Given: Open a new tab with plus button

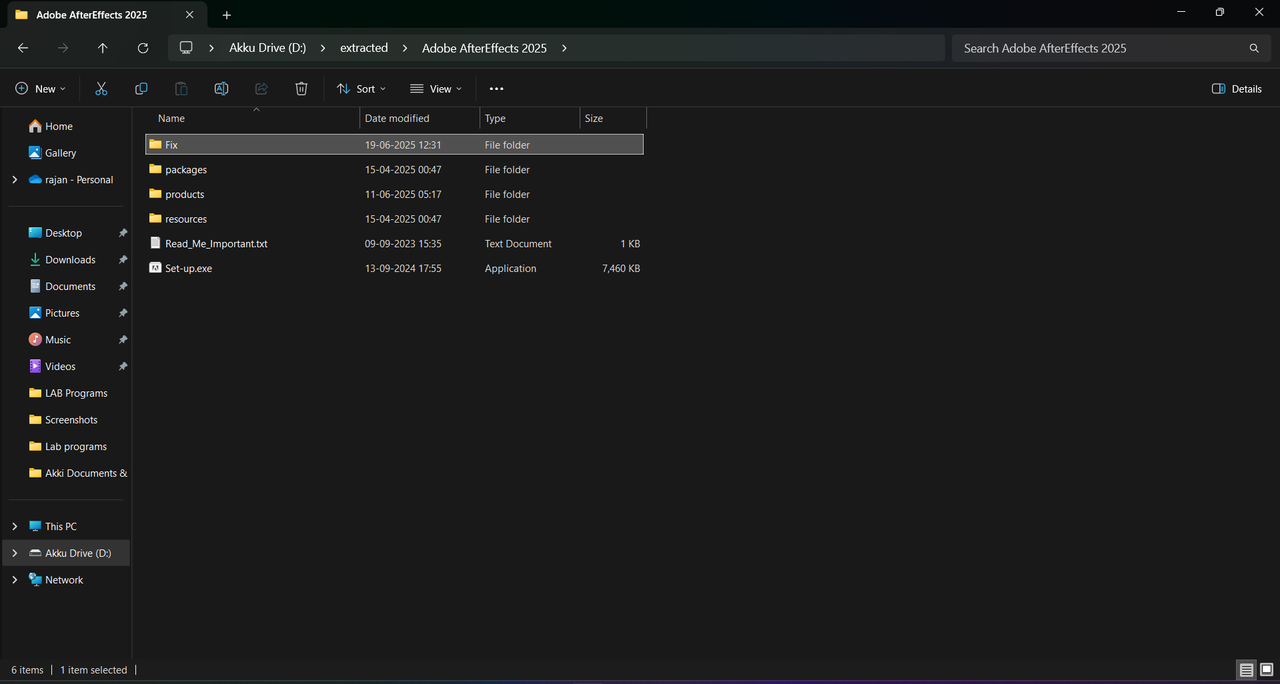Looking at the screenshot, I should (x=227, y=15).
